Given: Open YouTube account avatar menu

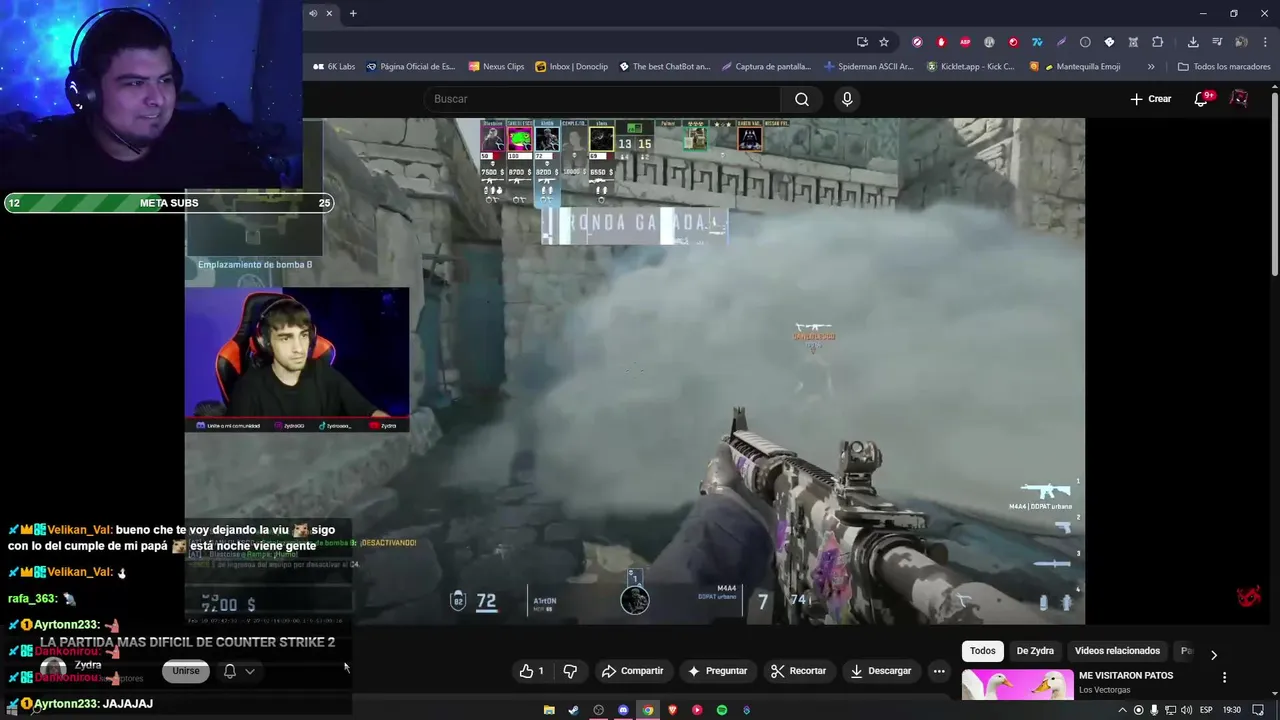Looking at the screenshot, I should point(1239,99).
